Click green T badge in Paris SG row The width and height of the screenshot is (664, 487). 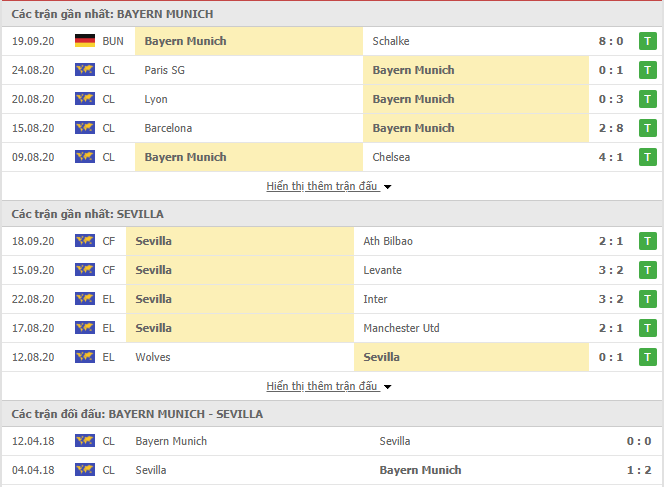click(x=647, y=70)
